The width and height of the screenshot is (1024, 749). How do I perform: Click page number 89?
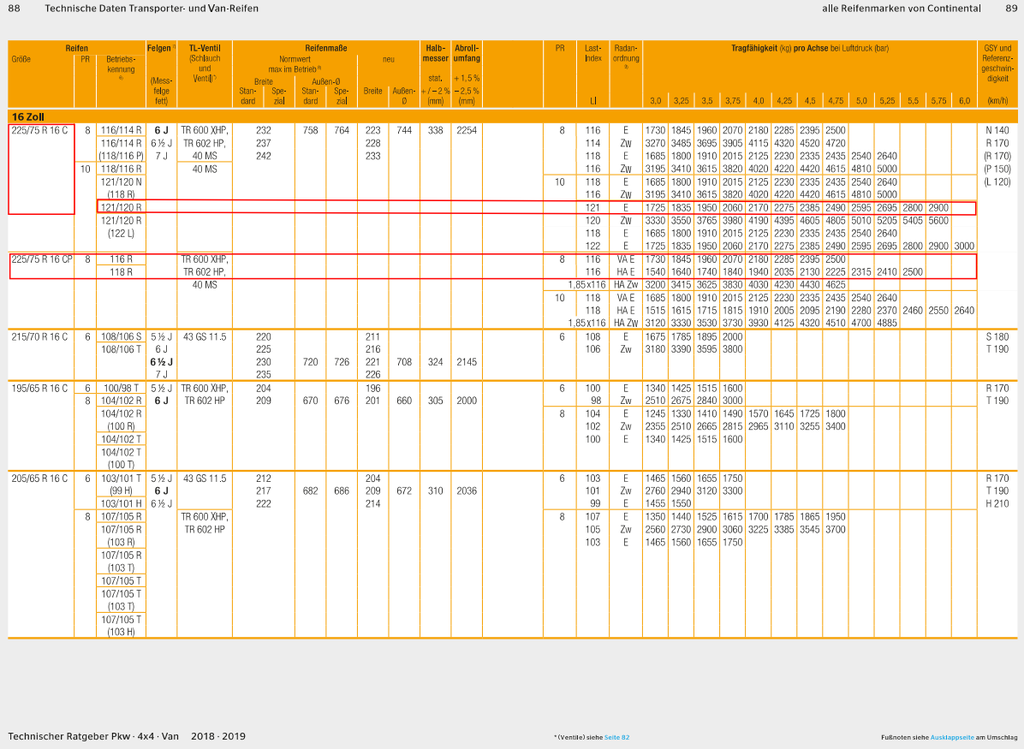click(x=1011, y=8)
